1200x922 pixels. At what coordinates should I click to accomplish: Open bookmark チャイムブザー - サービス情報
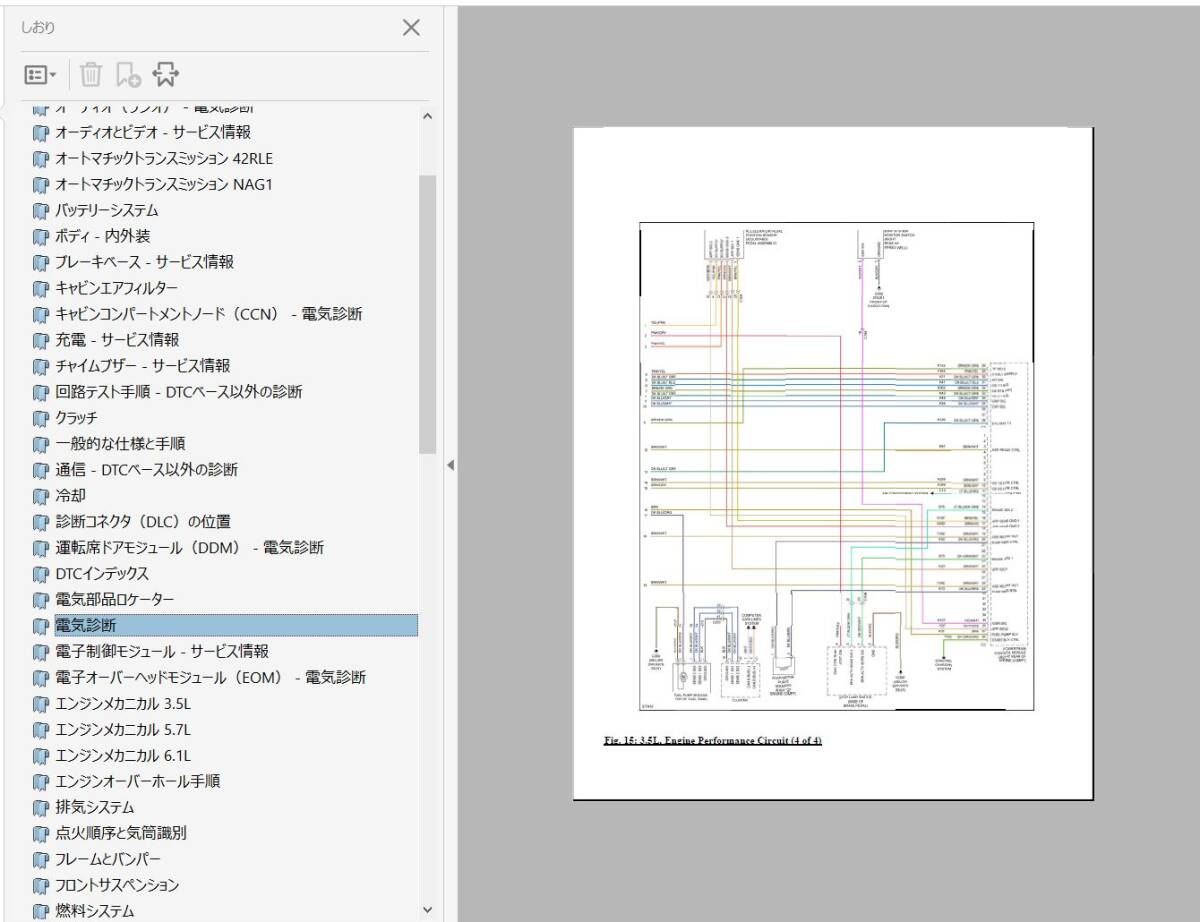pos(143,366)
